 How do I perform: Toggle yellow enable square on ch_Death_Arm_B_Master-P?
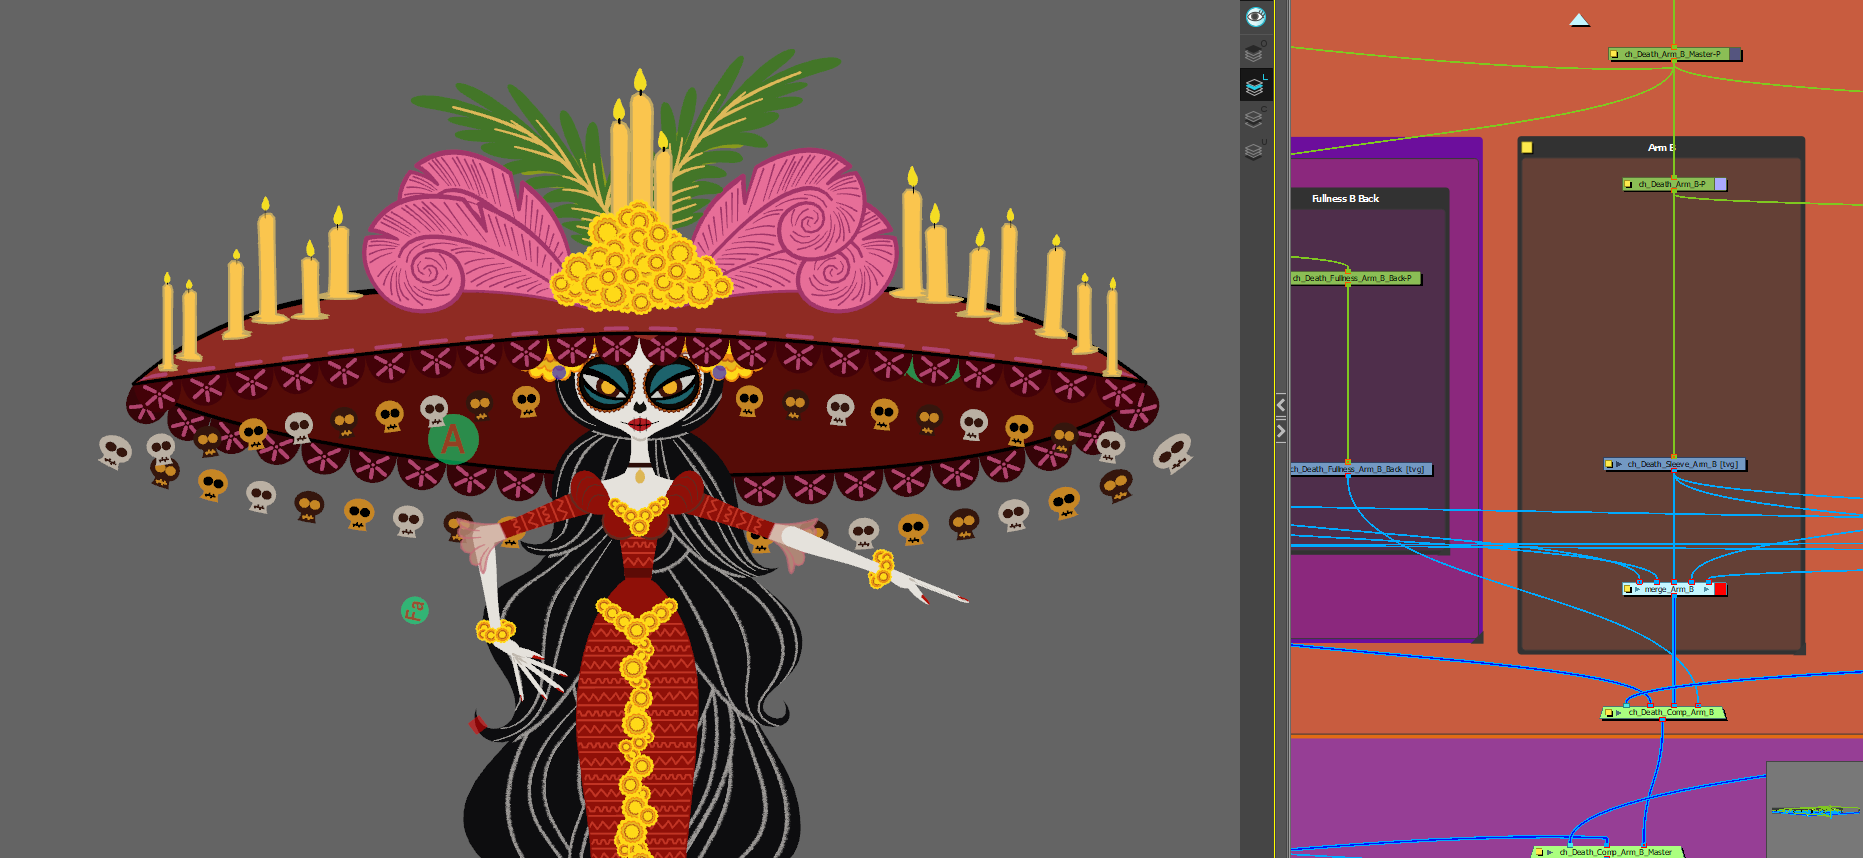click(1614, 54)
